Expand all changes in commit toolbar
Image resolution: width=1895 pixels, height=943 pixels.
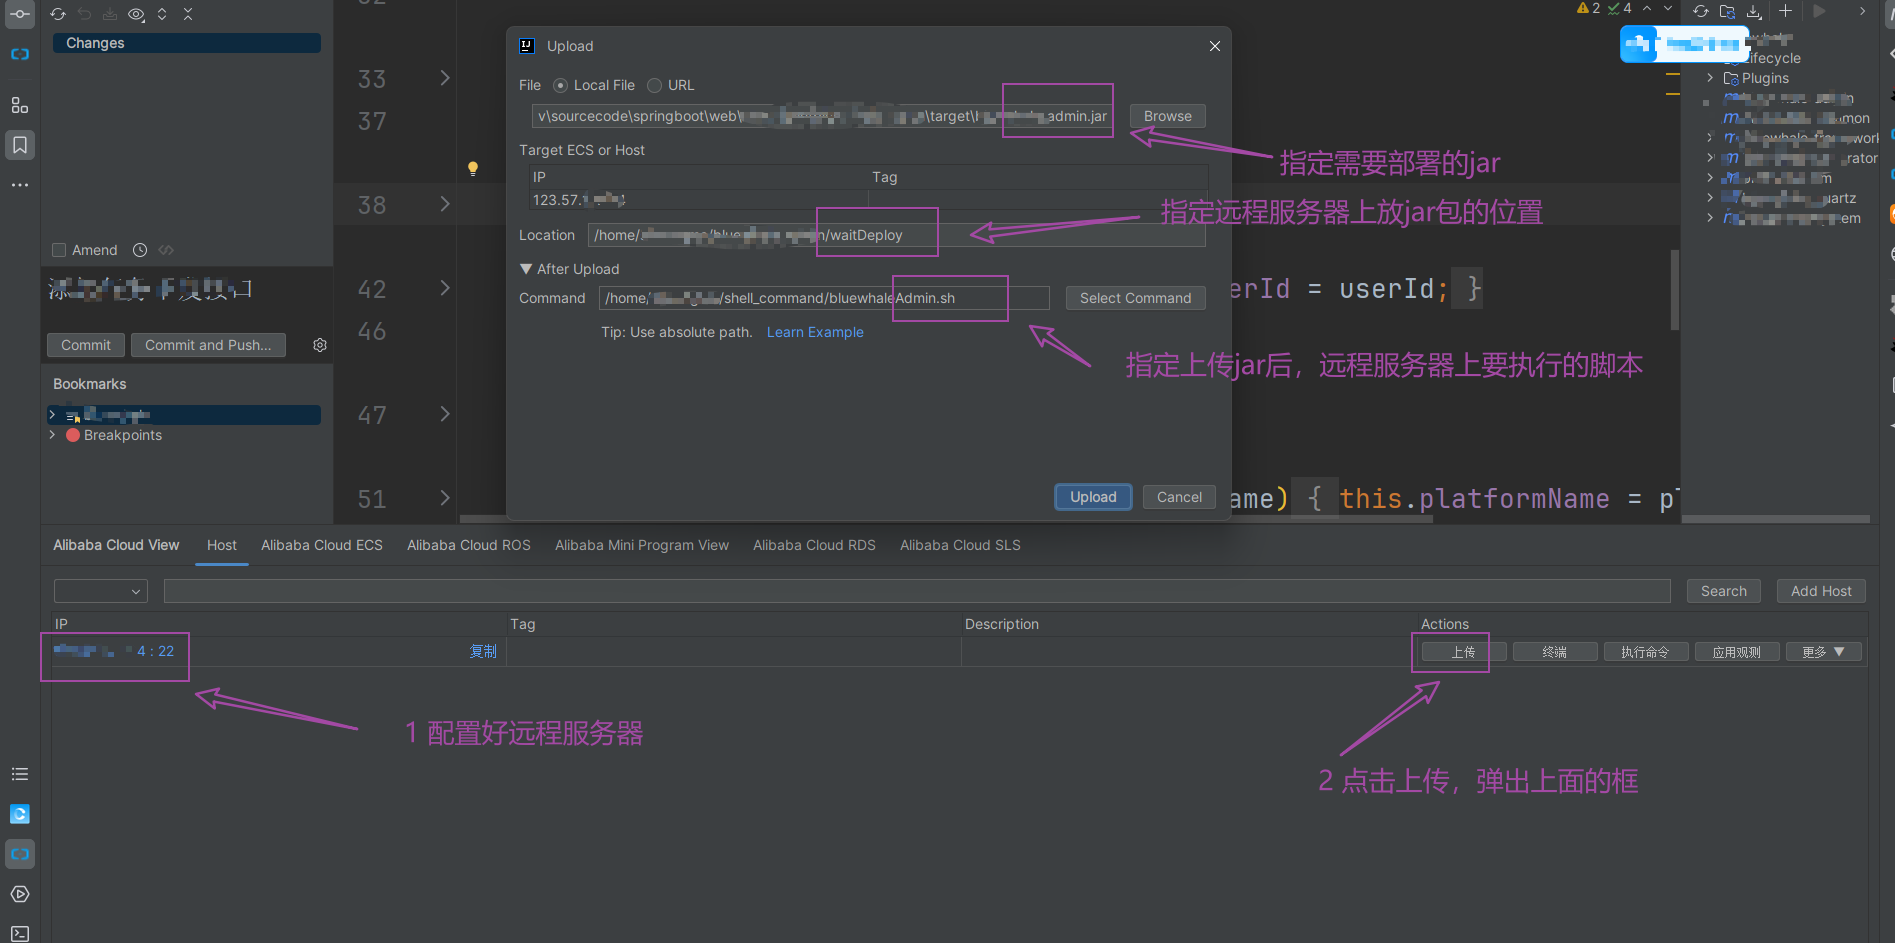162,14
